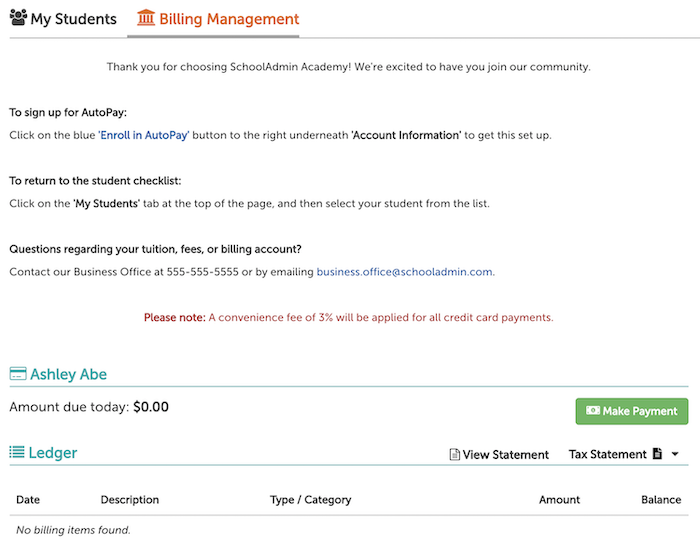Click the View Statement document icon
Image resolution: width=700 pixels, height=546 pixels.
(454, 454)
